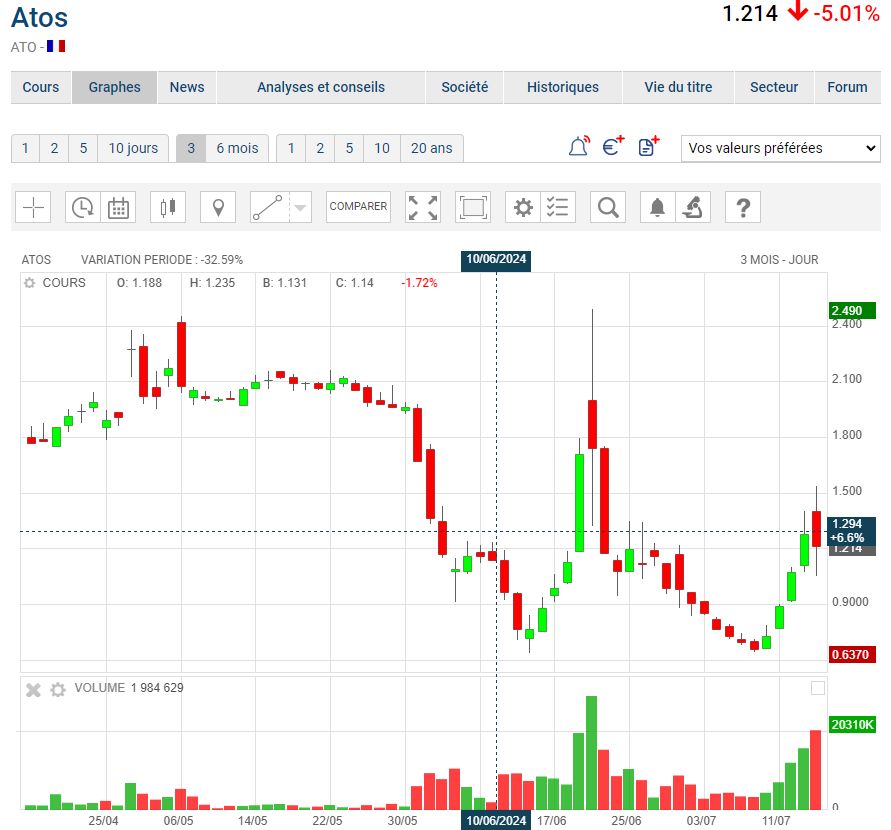Select the 20 ans period
The image size is (891, 830).
pos(432,148)
